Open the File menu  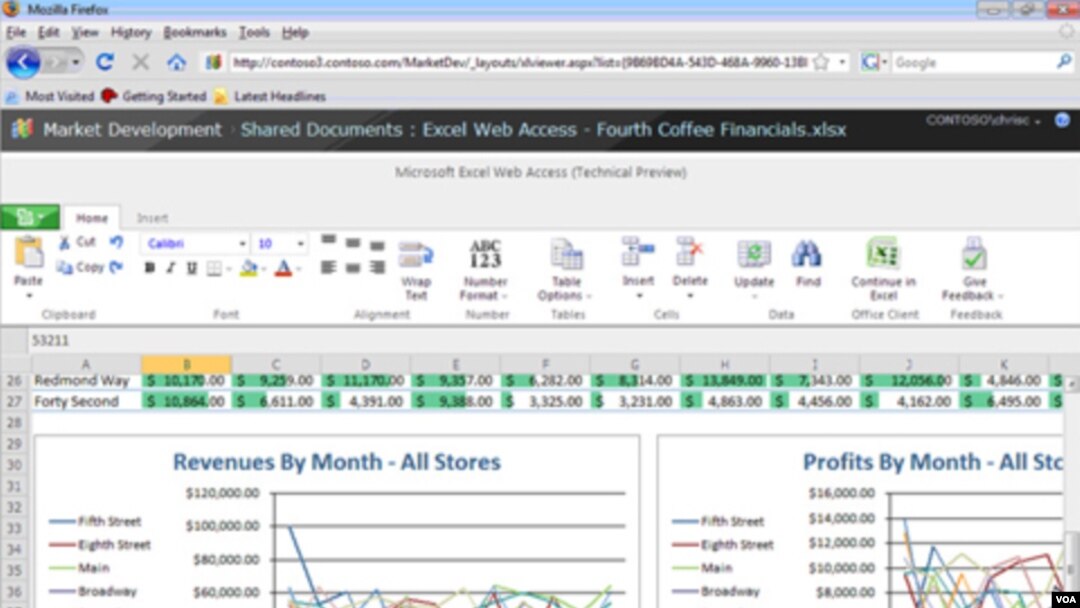(16, 32)
